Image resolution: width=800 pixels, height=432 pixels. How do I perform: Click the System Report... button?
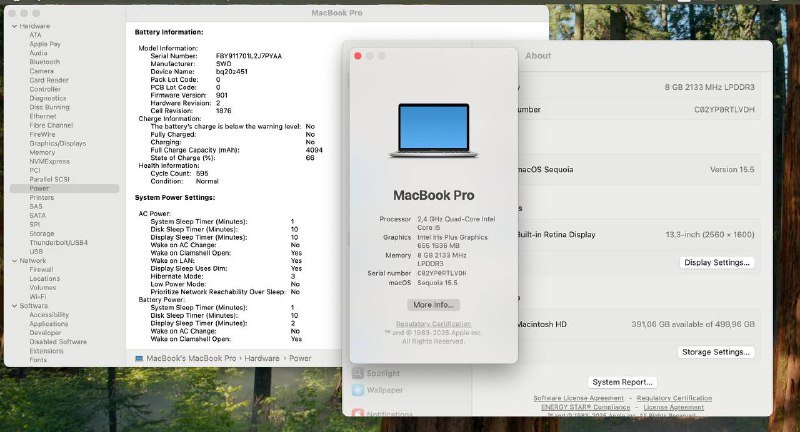tap(622, 382)
